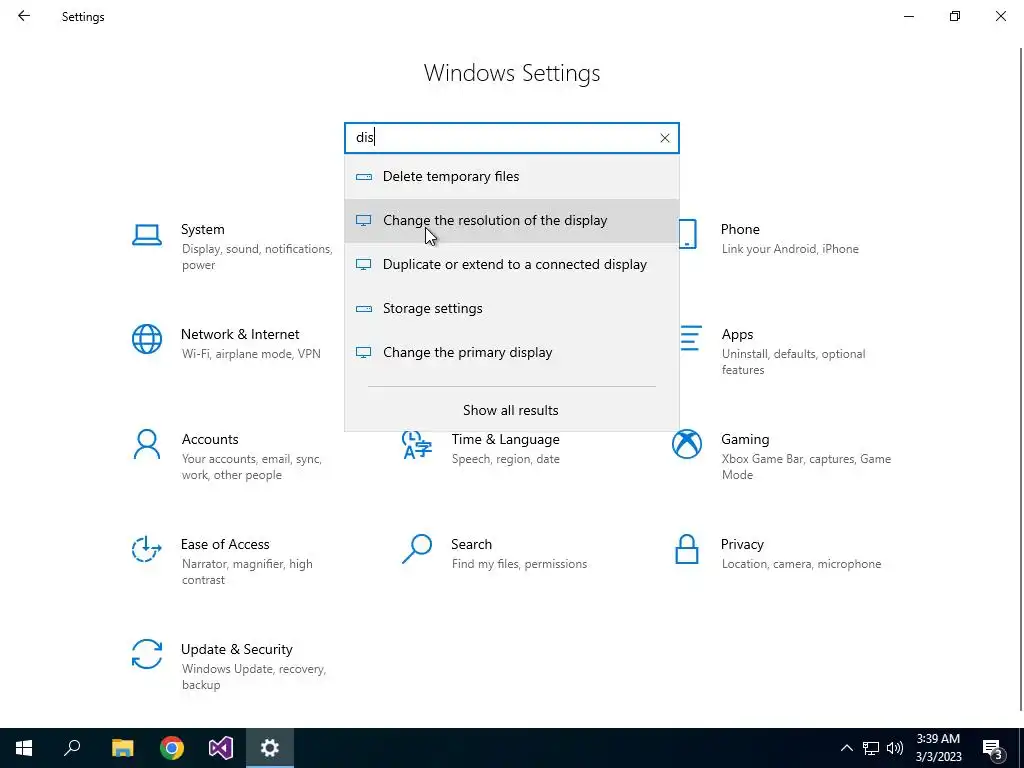The image size is (1024, 768).
Task: Launch Google Chrome from the taskbar
Action: click(172, 748)
